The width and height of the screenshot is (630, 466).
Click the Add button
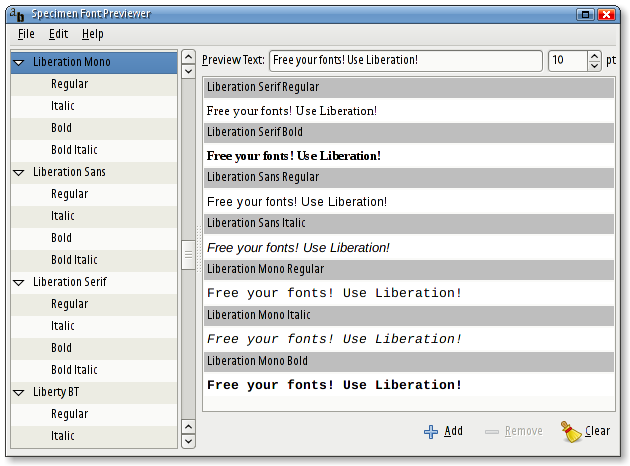[444, 431]
